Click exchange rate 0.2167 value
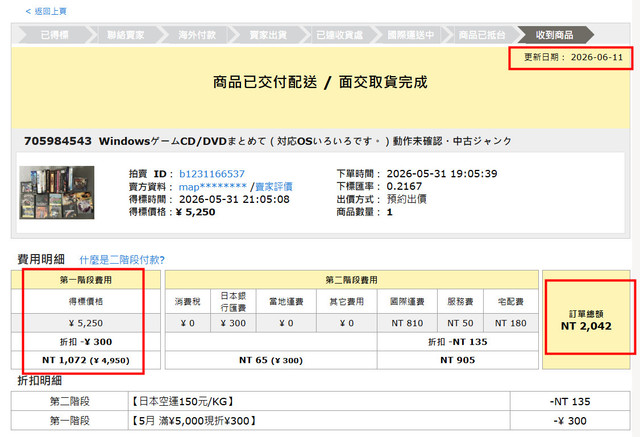640x437 pixels. (404, 186)
